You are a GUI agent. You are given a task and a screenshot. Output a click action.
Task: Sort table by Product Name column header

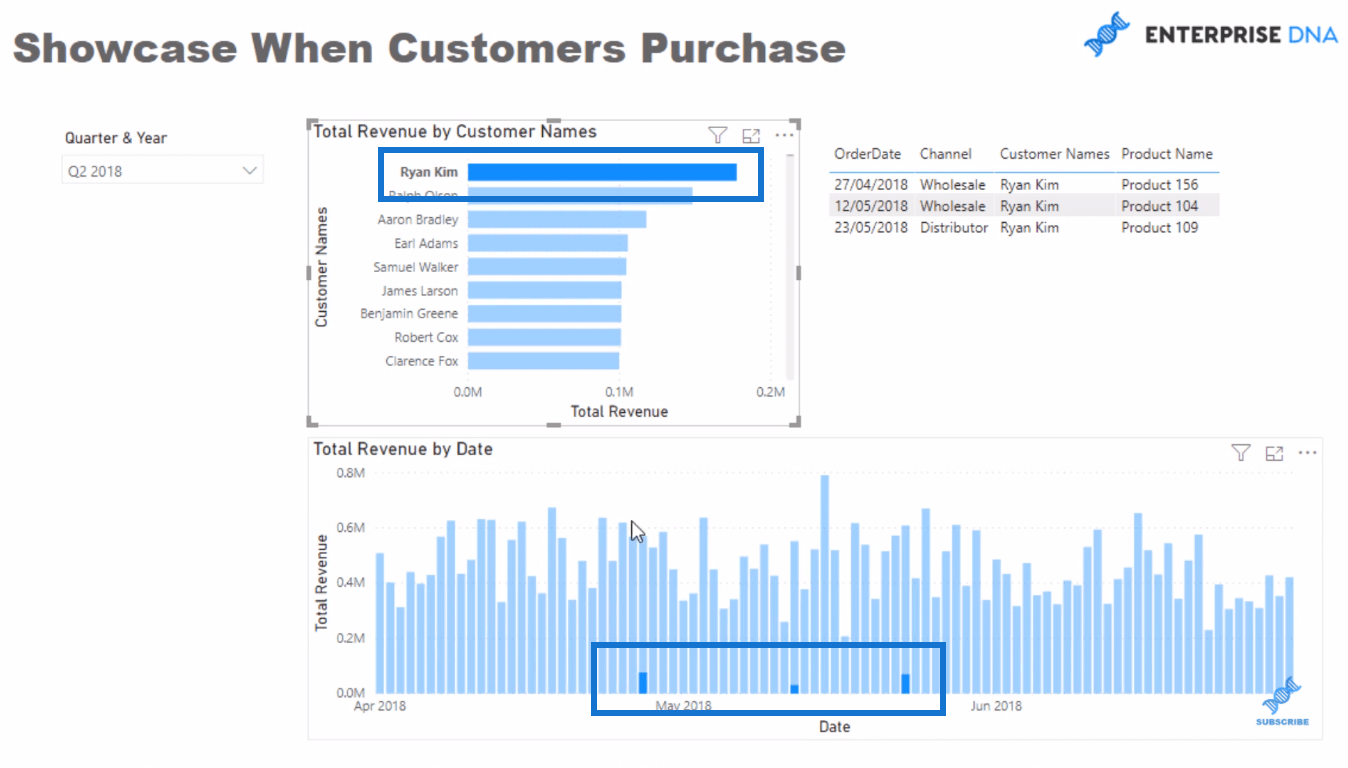click(x=1167, y=154)
